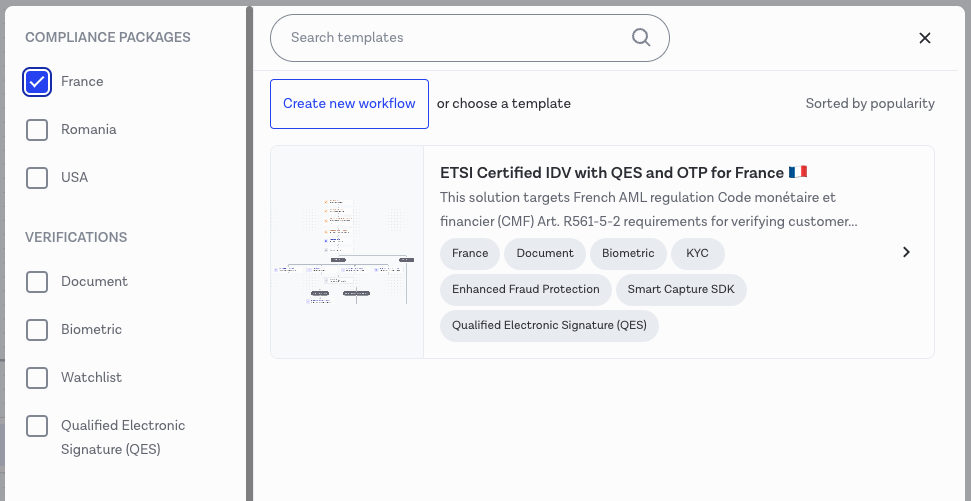Open the ETSI template chevron arrow
This screenshot has height=501, width=971.
(x=906, y=252)
